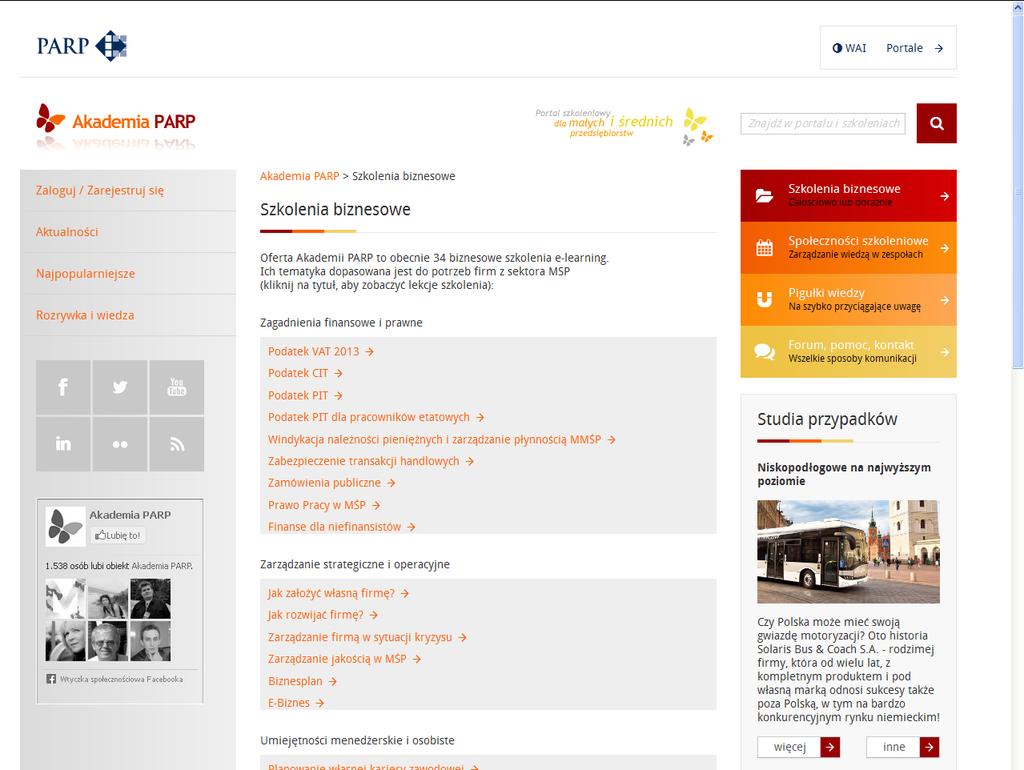Open Jak rozwijać firmę? course
This screenshot has height=770, width=1024.
click(323, 615)
